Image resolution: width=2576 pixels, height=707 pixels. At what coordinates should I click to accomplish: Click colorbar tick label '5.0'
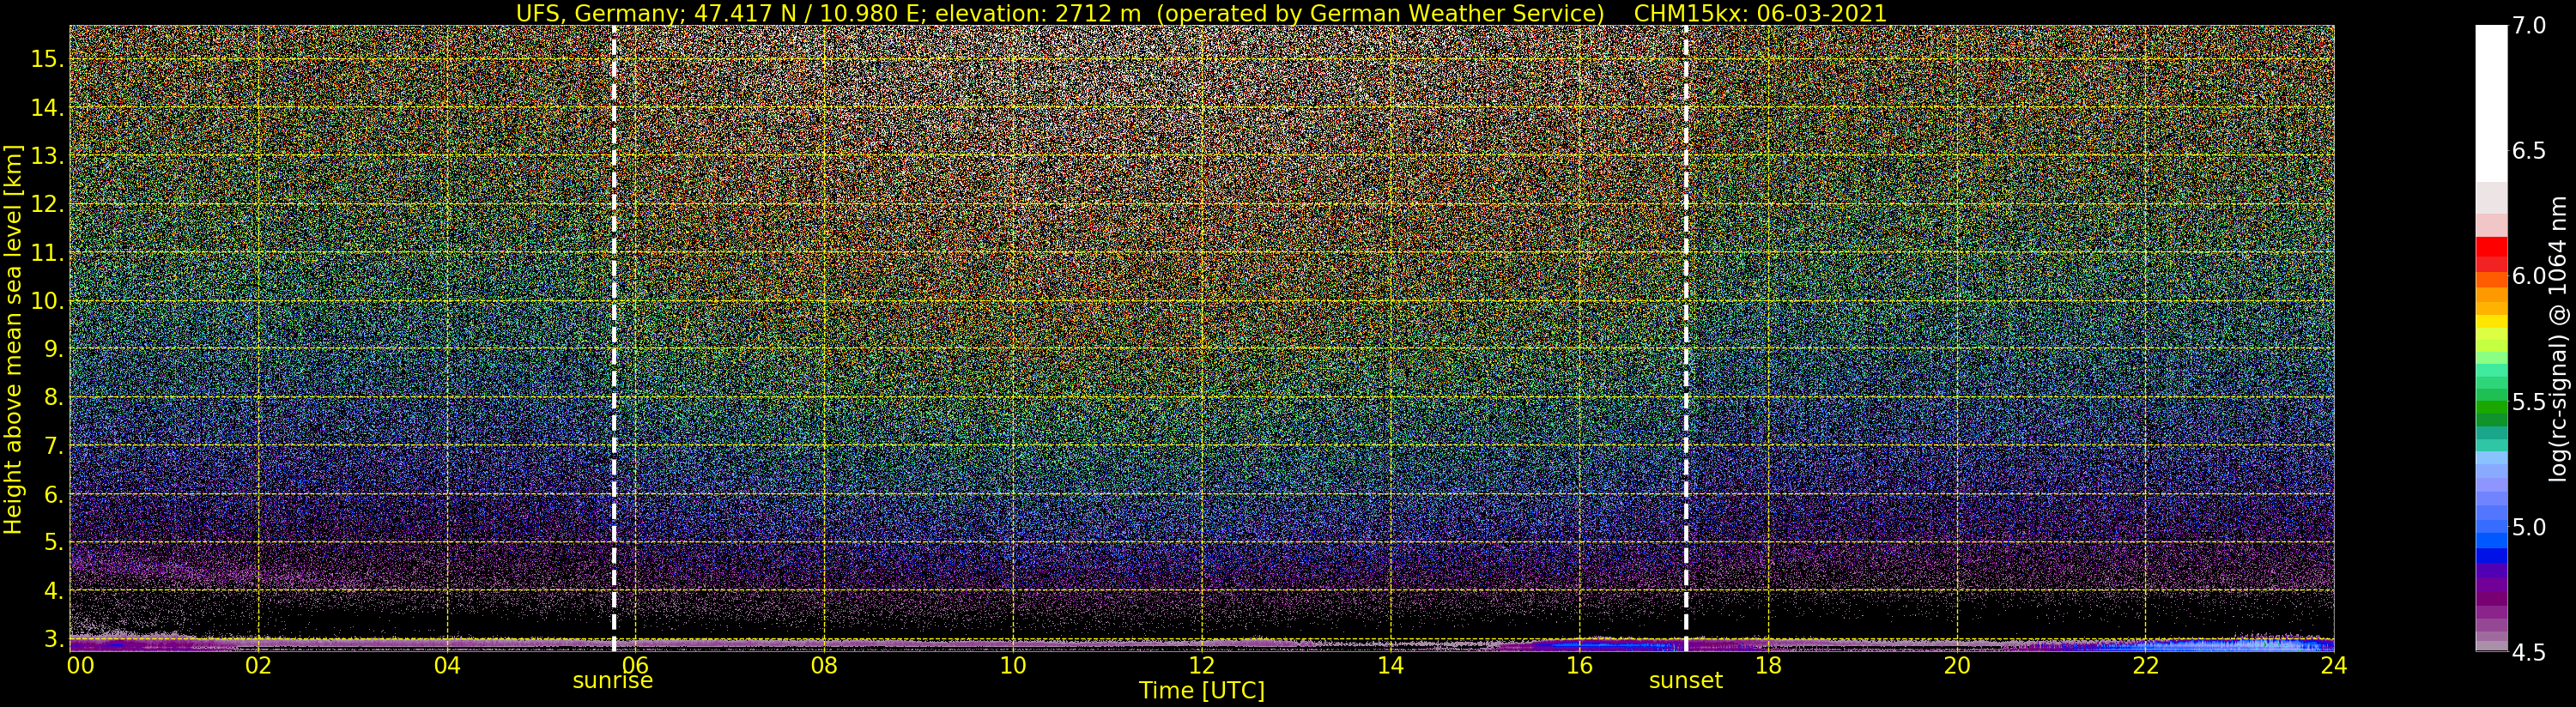pos(2528,527)
